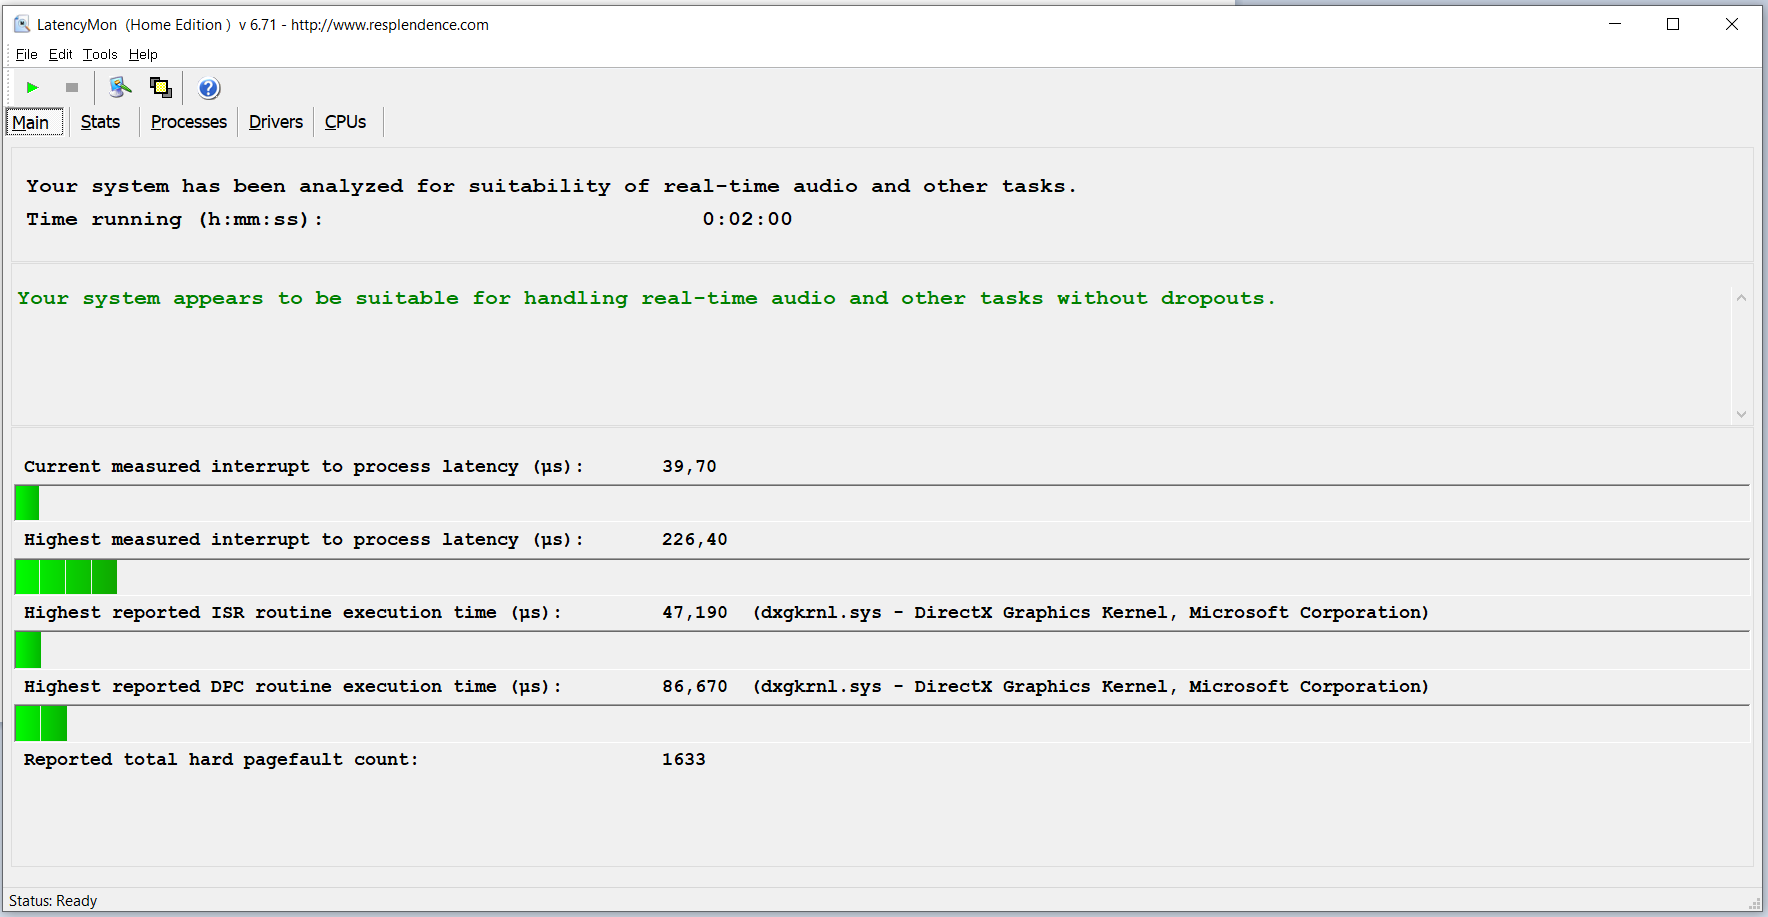The image size is (1768, 917).
Task: Click 'Highest measured interrupt to process latency' label
Action: 304,540
